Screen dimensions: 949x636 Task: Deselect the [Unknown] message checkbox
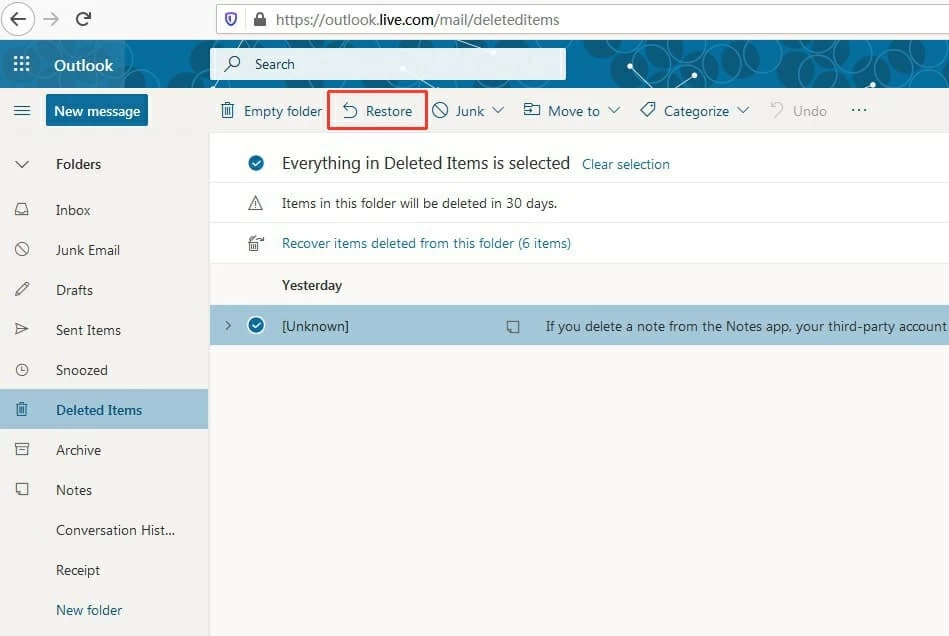pyautogui.click(x=256, y=326)
